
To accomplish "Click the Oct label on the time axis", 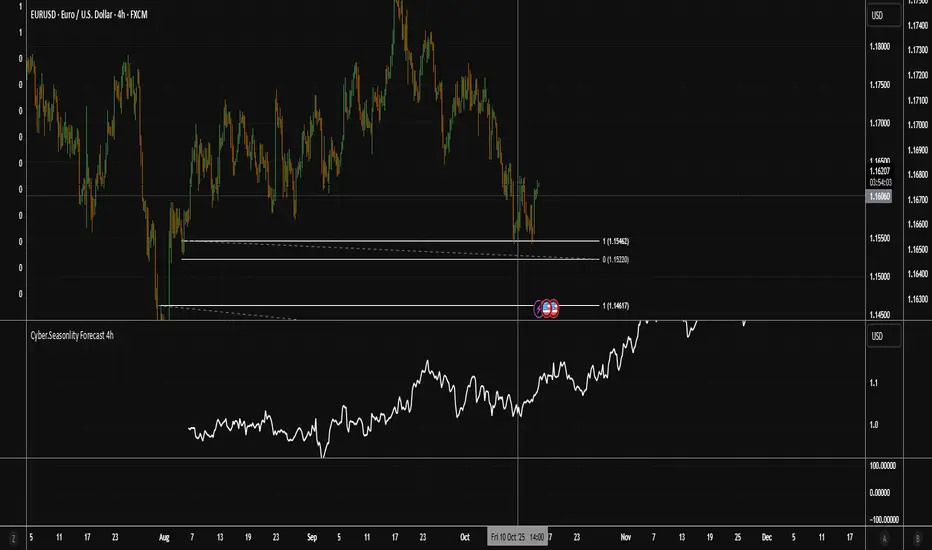I will point(465,538).
